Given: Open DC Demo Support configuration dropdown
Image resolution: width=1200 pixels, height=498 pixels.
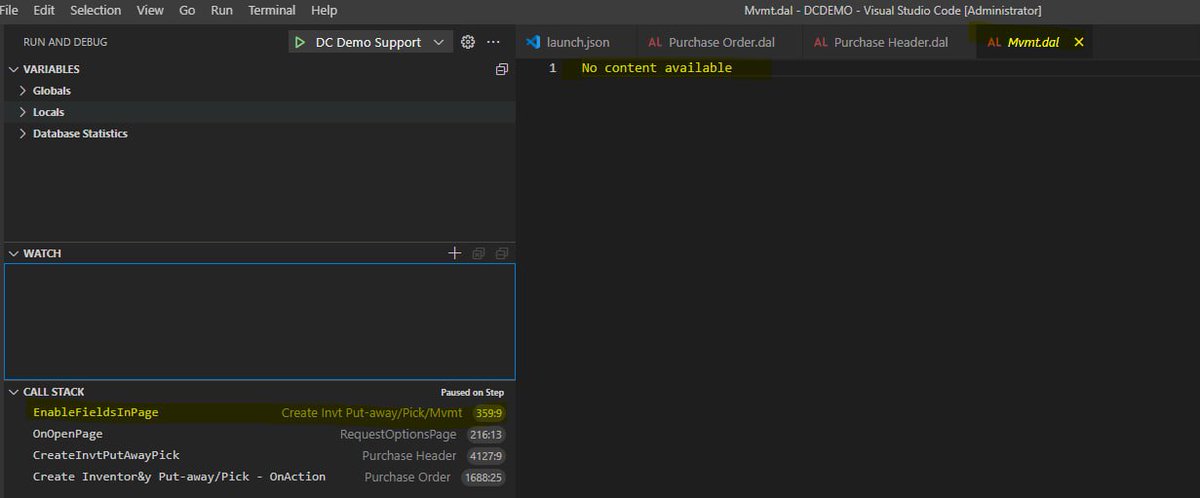Looking at the screenshot, I should click(x=383, y=42).
